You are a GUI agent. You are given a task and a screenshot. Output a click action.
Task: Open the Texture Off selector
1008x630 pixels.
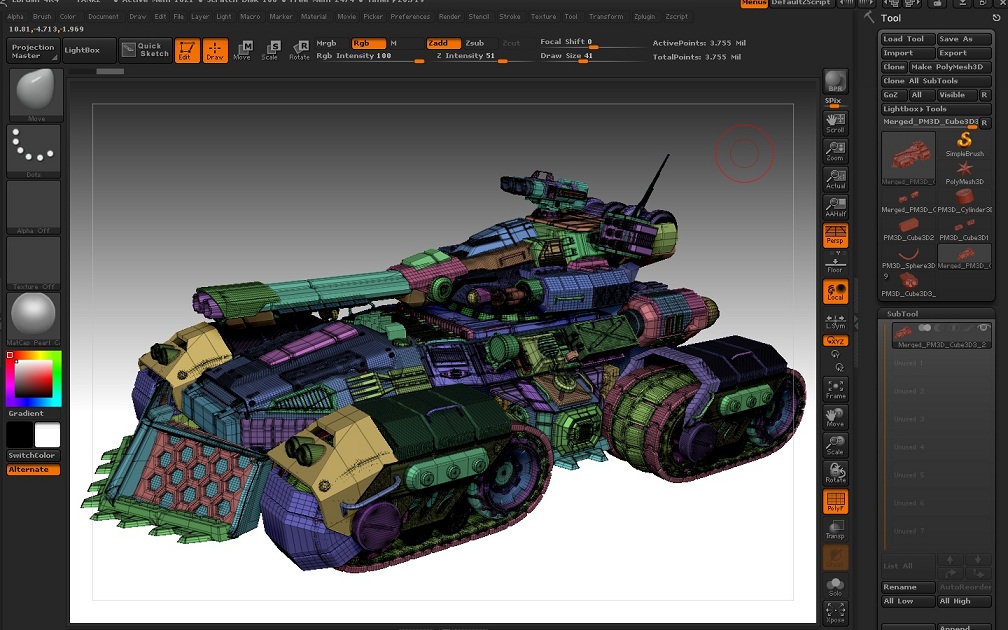[33, 263]
